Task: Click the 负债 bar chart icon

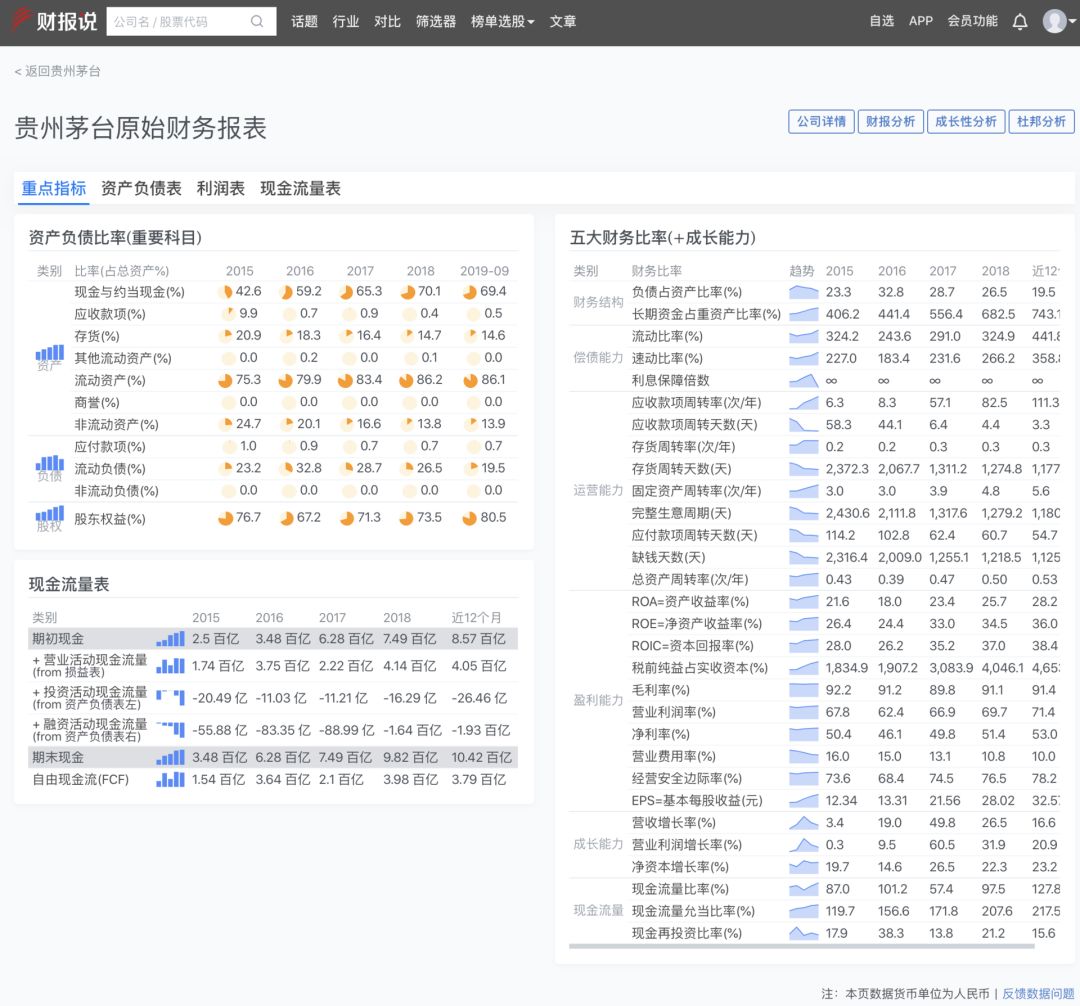Action: click(50, 464)
